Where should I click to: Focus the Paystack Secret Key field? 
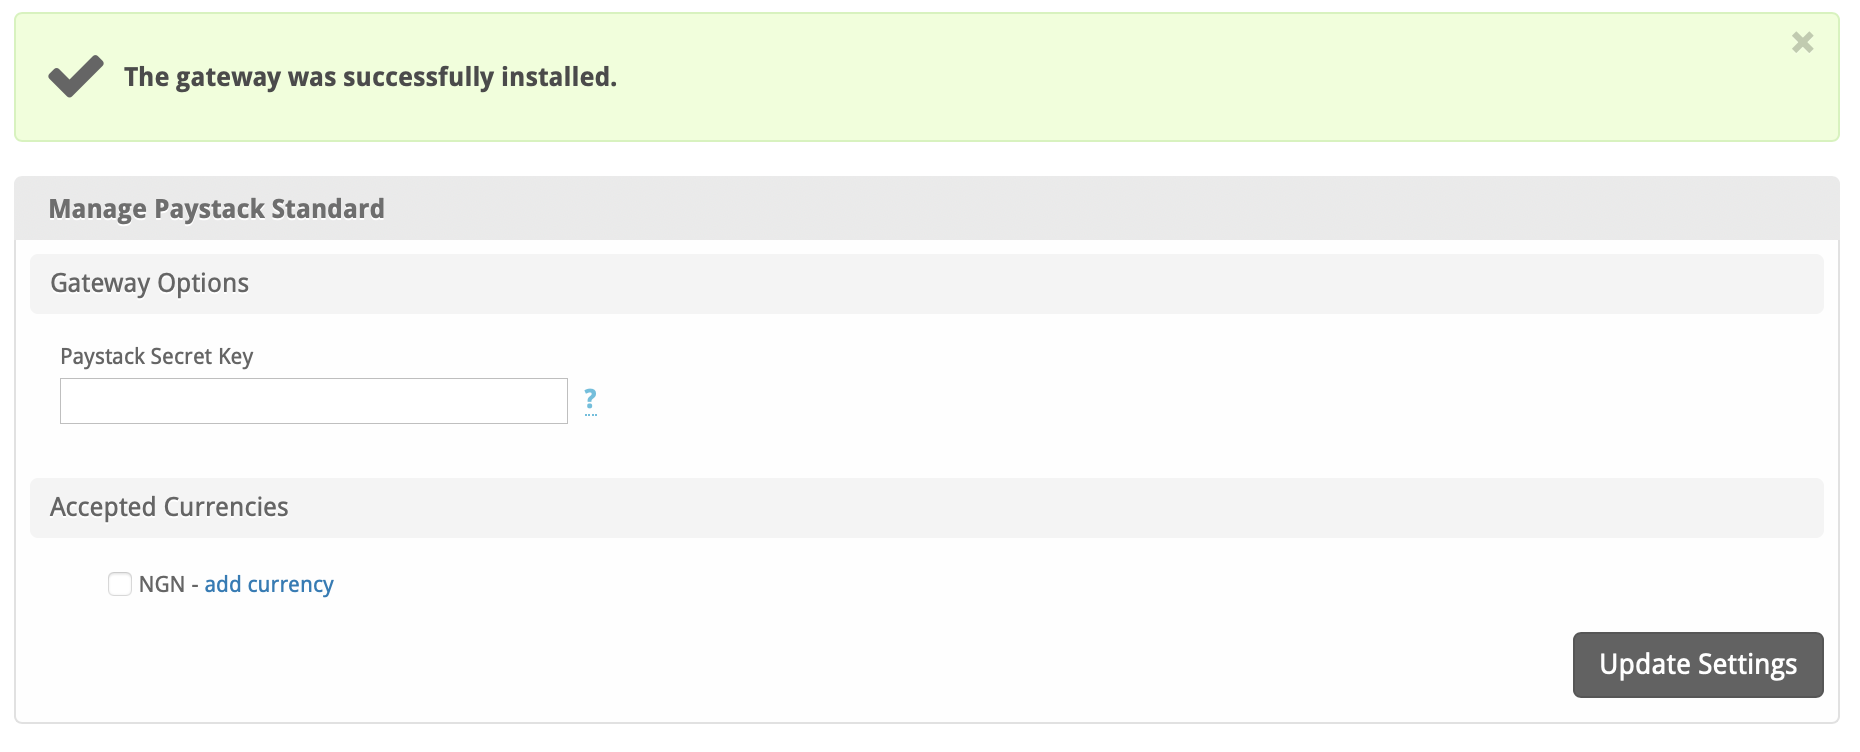tap(313, 401)
